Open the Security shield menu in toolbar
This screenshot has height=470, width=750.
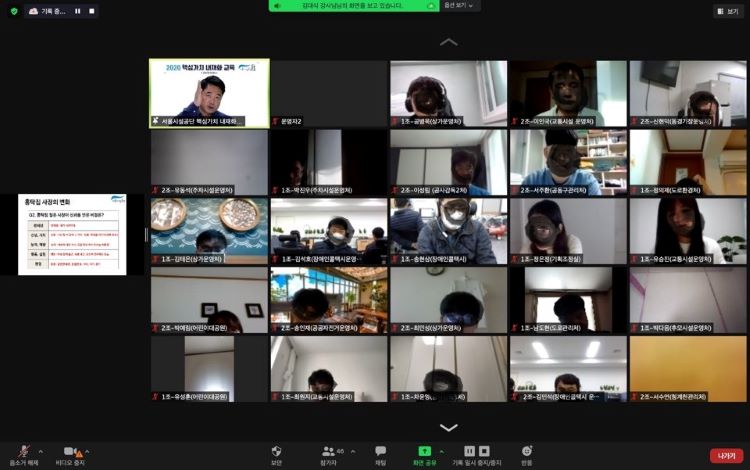click(276, 453)
